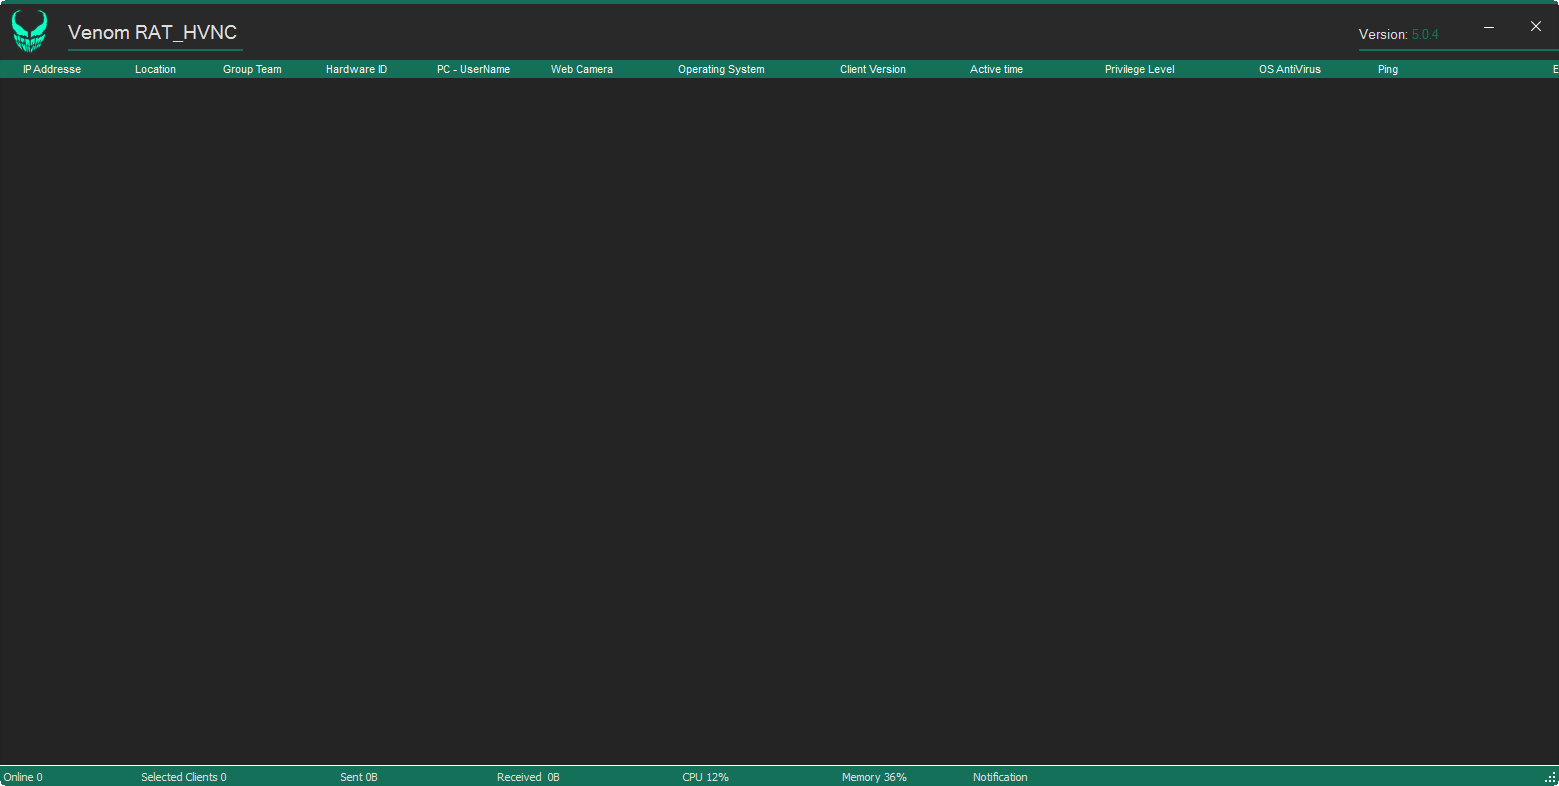The image size is (1559, 786).
Task: Click the Memory 36% usage indicator
Action: pos(874,777)
